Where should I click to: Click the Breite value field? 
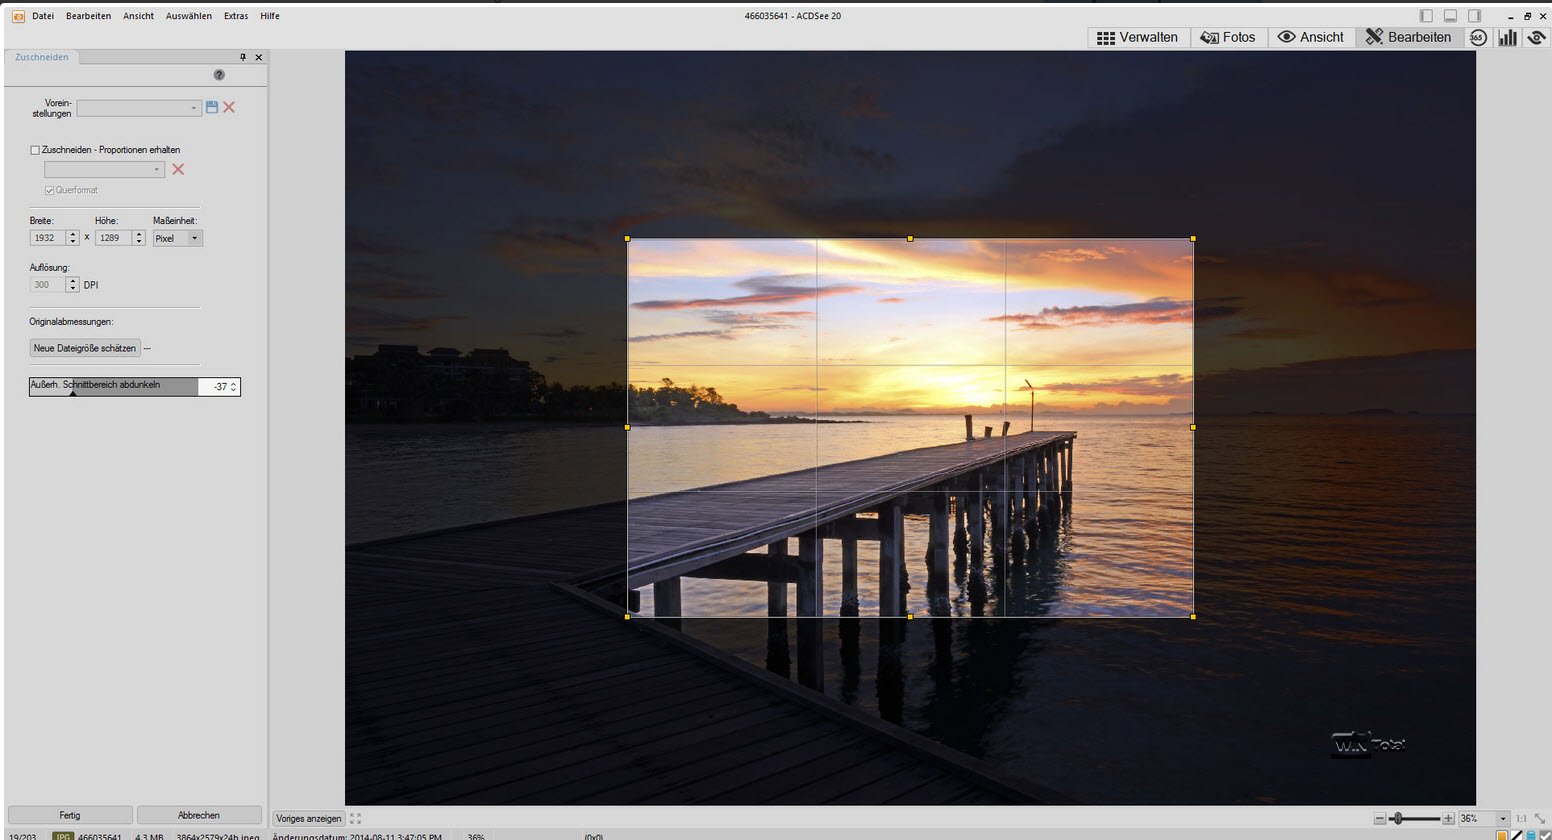[47, 238]
